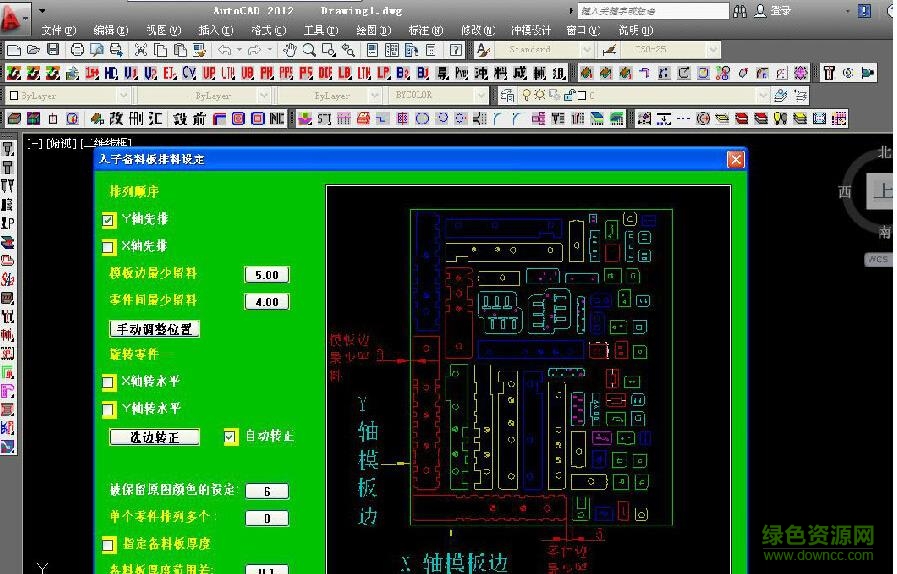Screen dimensions: 897x574
Task: Save the drawing with the floppy disk icon
Action: 53,50
